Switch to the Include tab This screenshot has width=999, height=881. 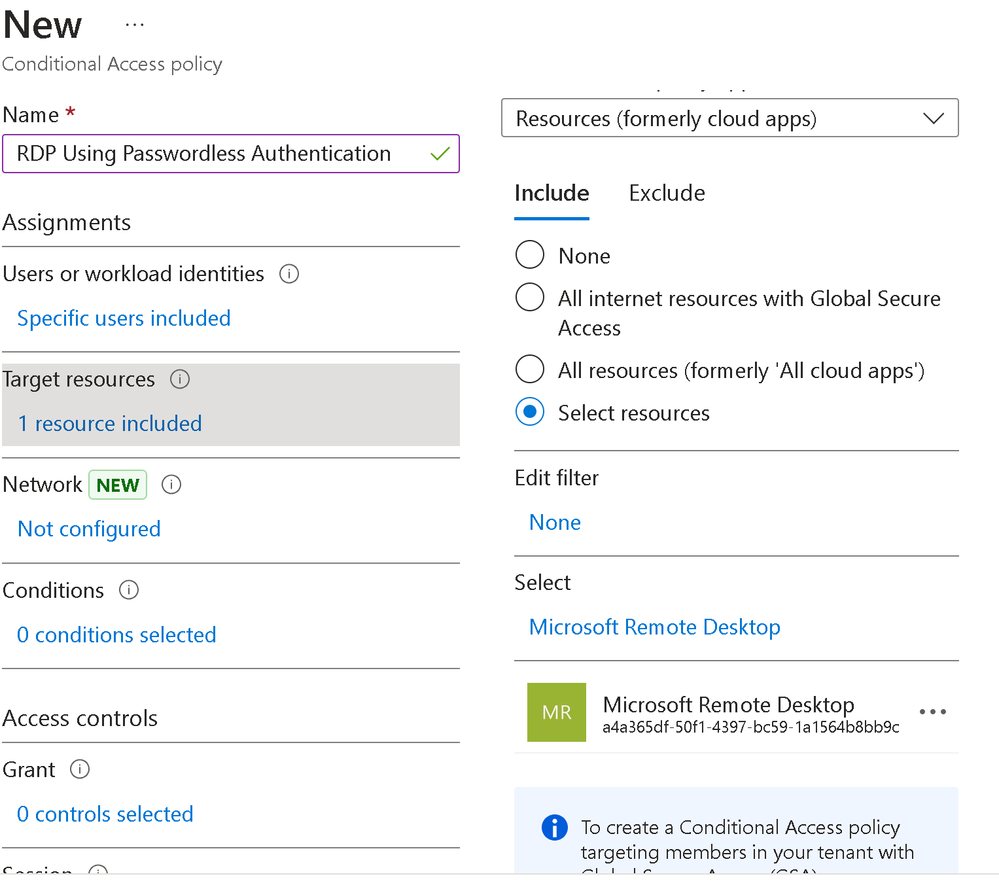pos(552,193)
